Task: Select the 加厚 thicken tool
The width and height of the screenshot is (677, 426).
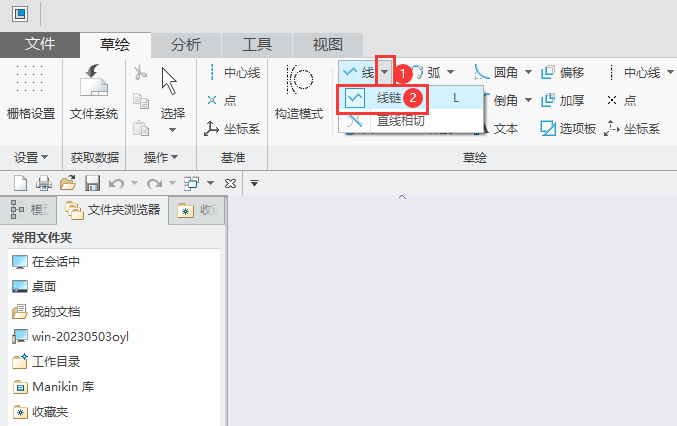Action: pos(563,101)
